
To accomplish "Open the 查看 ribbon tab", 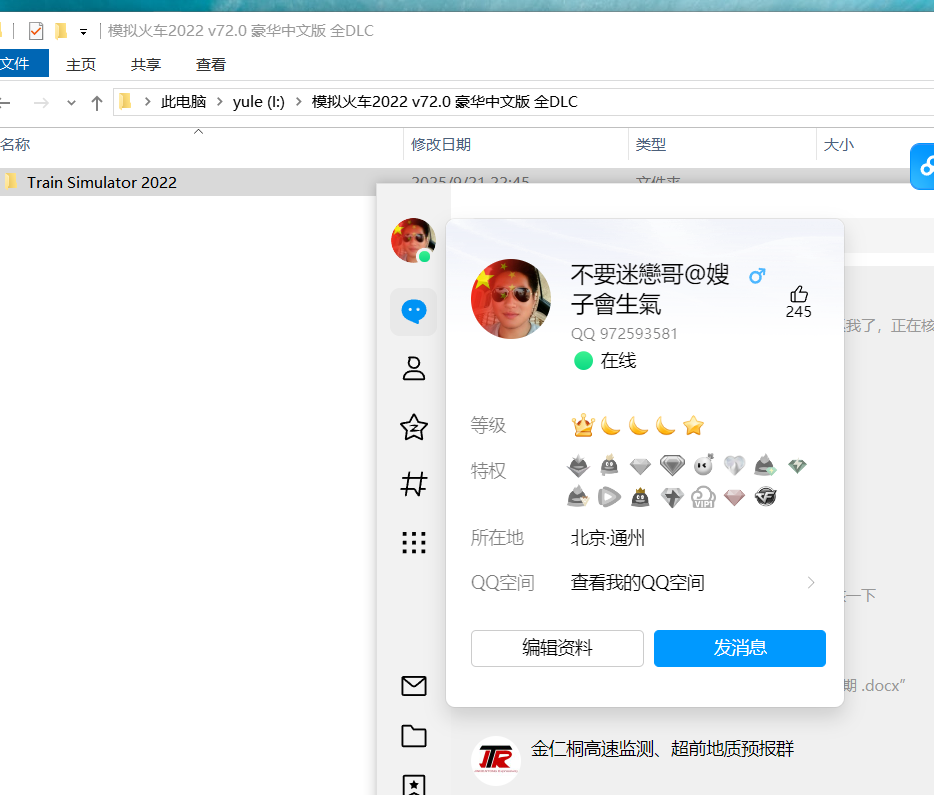I will click(210, 65).
